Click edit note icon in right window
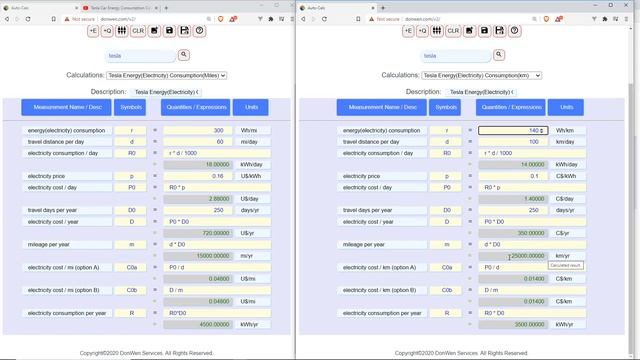The image size is (640, 360). (x=469, y=31)
